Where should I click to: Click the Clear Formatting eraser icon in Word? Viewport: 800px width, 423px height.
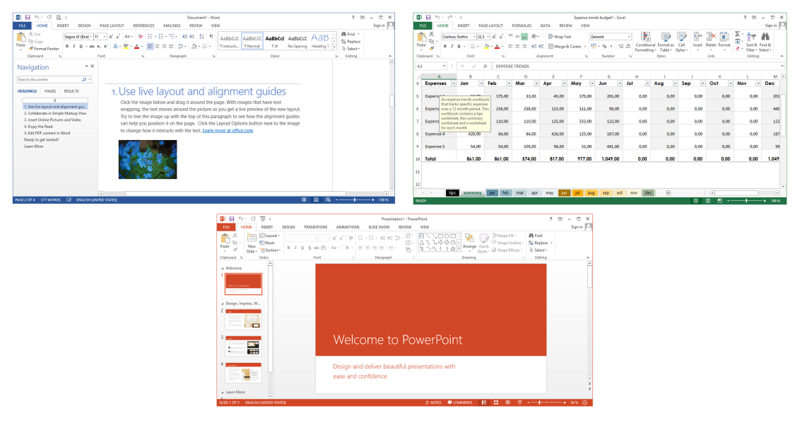pos(140,37)
